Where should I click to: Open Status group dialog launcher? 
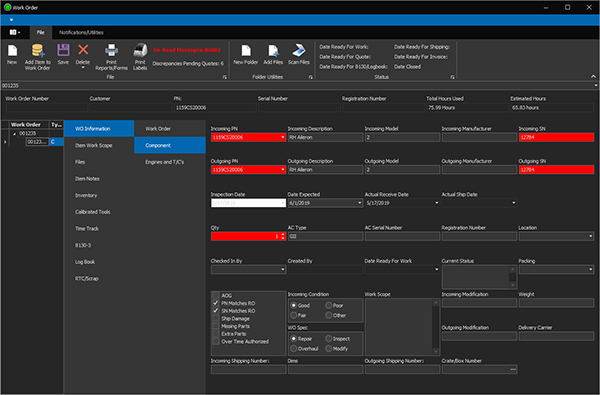(x=452, y=77)
